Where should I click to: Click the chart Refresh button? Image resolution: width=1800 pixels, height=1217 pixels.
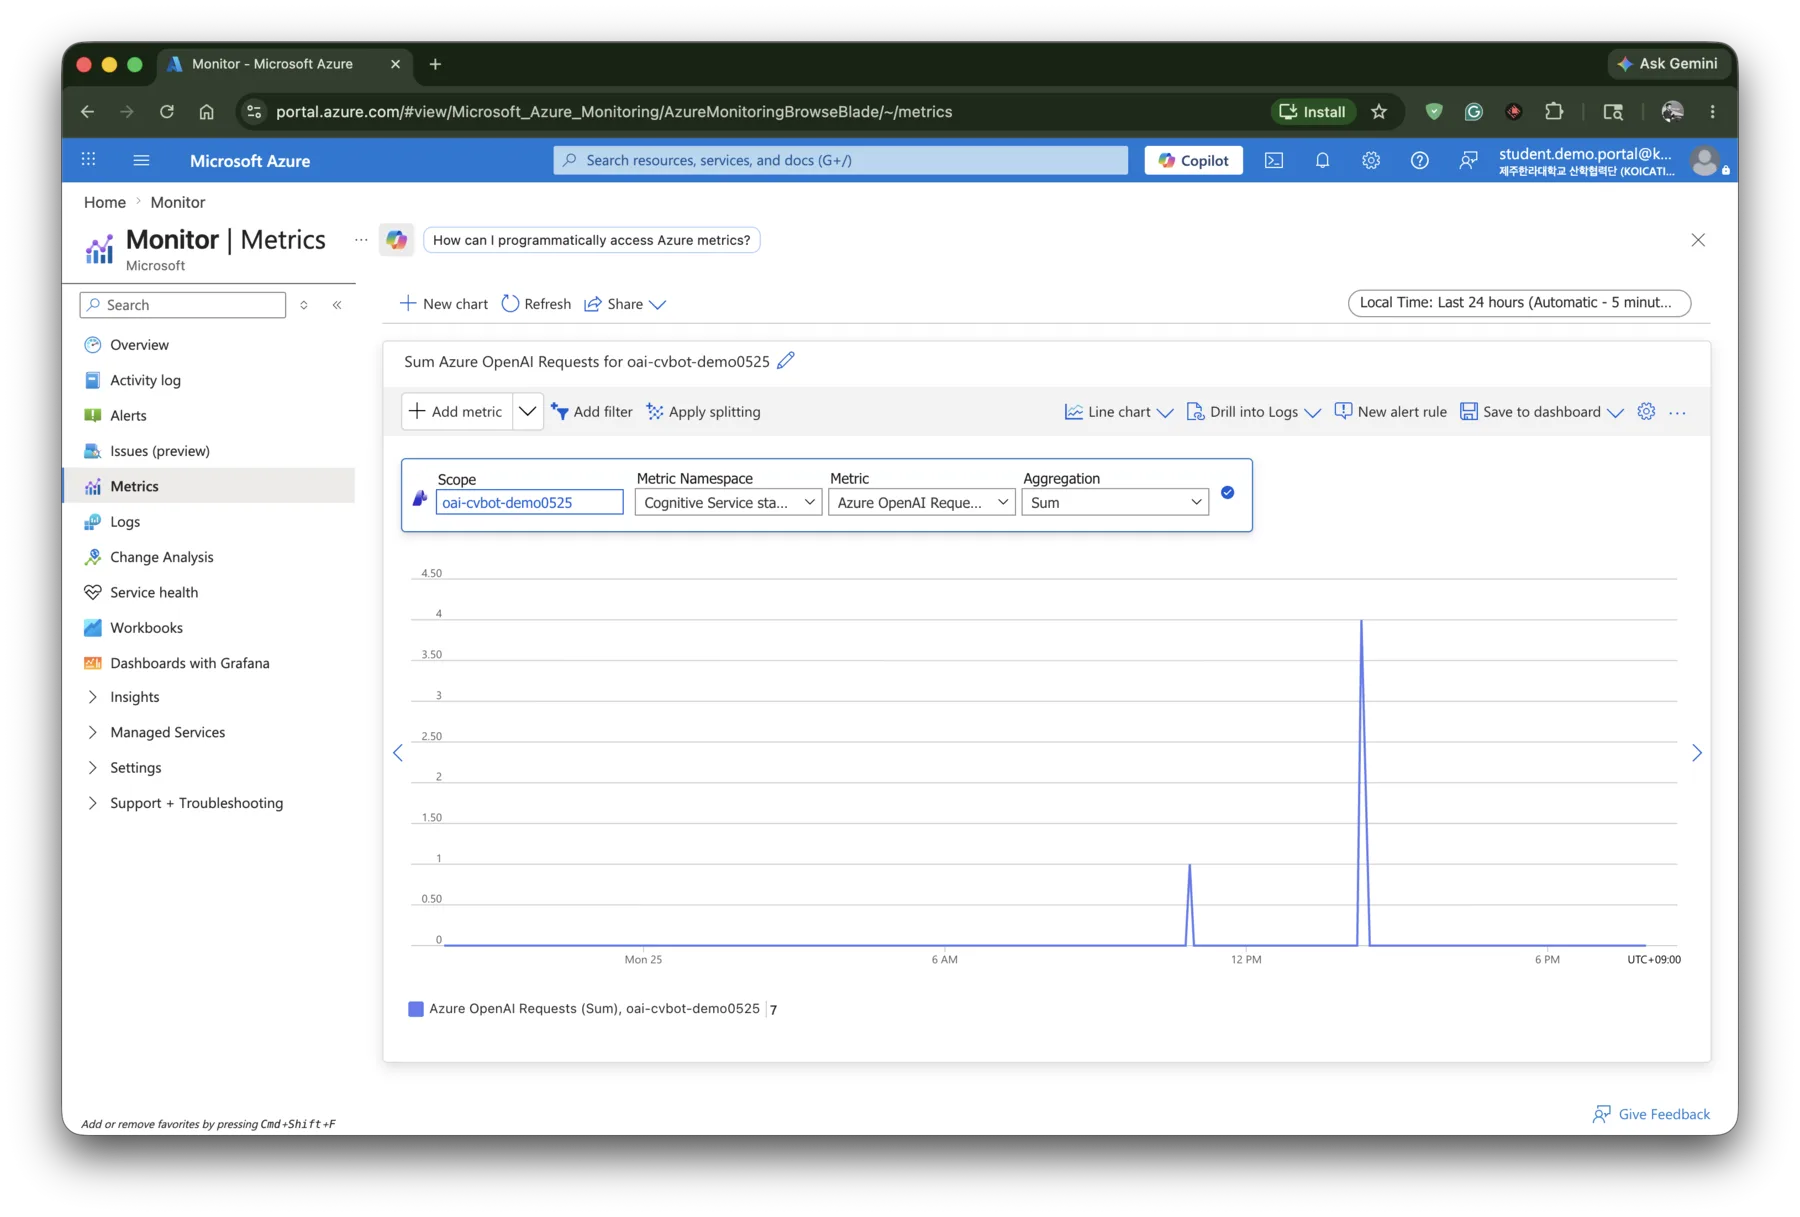tap(536, 304)
